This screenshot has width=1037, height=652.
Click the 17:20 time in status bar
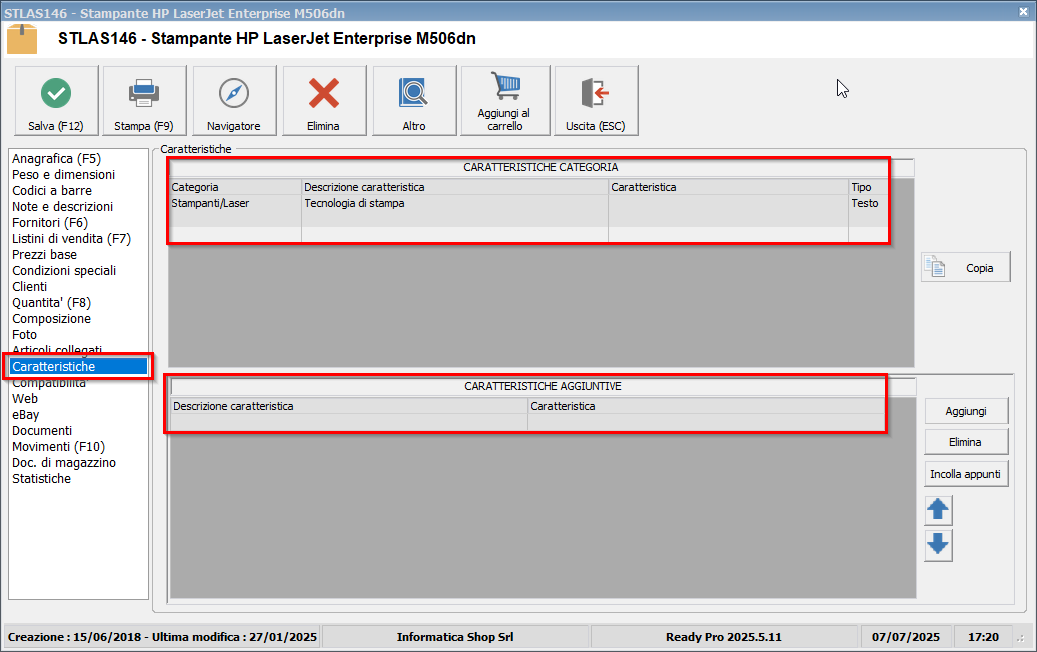(983, 637)
